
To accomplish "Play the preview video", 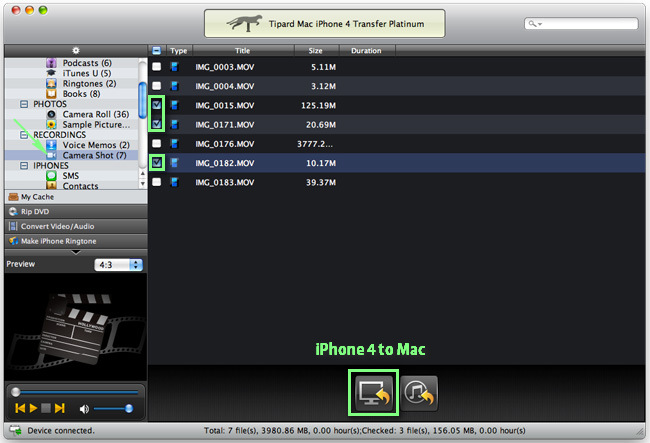I will click(34, 408).
